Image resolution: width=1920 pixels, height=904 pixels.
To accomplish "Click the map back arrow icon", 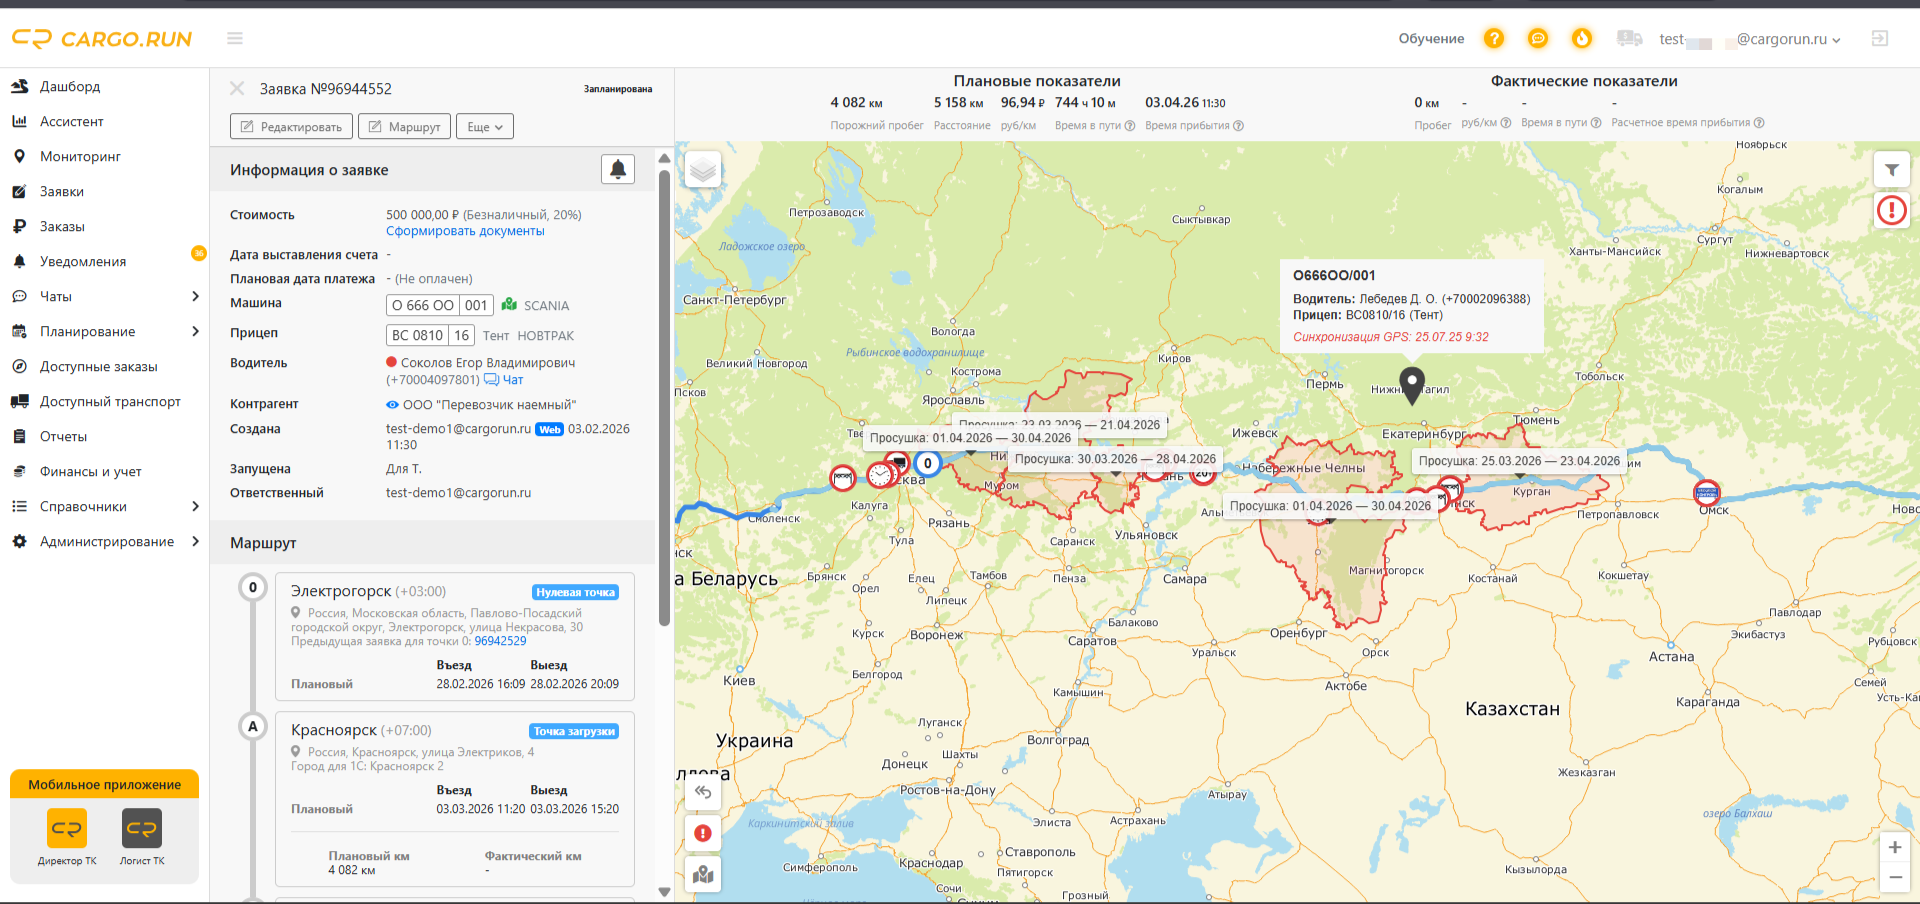I will pyautogui.click(x=703, y=792).
